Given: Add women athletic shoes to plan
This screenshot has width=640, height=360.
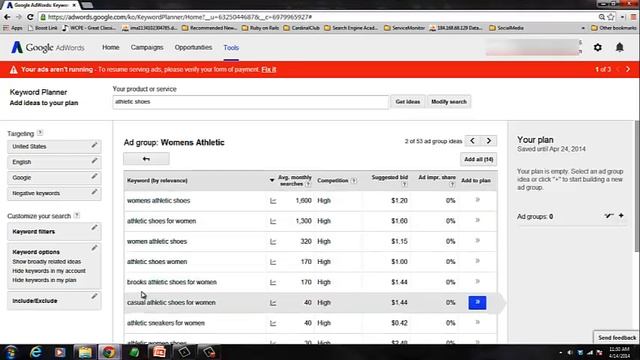Looking at the screenshot, I should tap(478, 241).
